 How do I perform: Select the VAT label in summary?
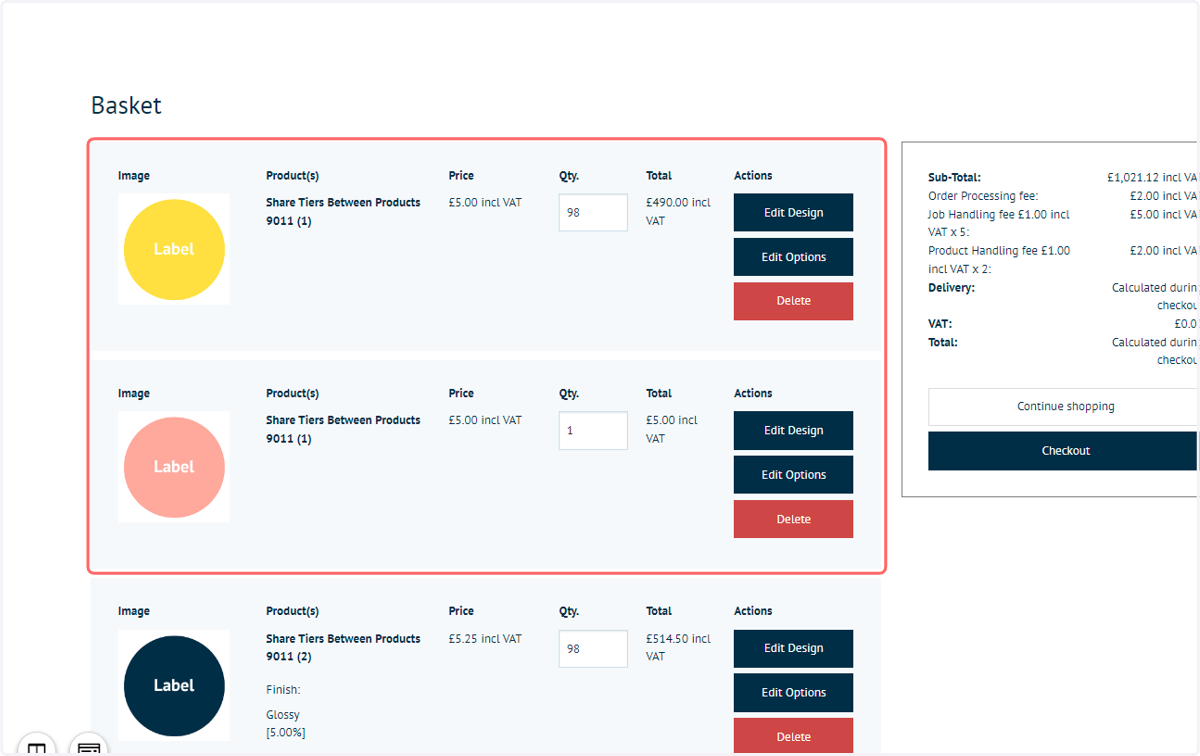(x=940, y=324)
